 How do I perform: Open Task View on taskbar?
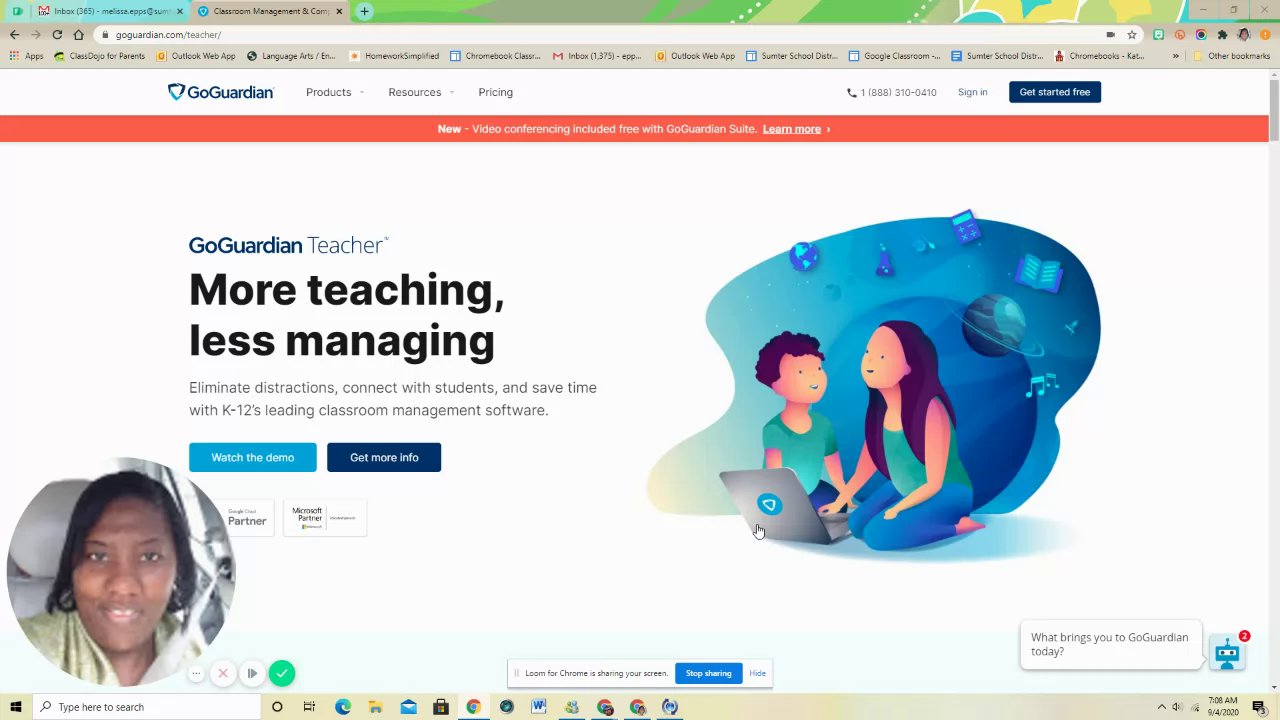pos(309,707)
